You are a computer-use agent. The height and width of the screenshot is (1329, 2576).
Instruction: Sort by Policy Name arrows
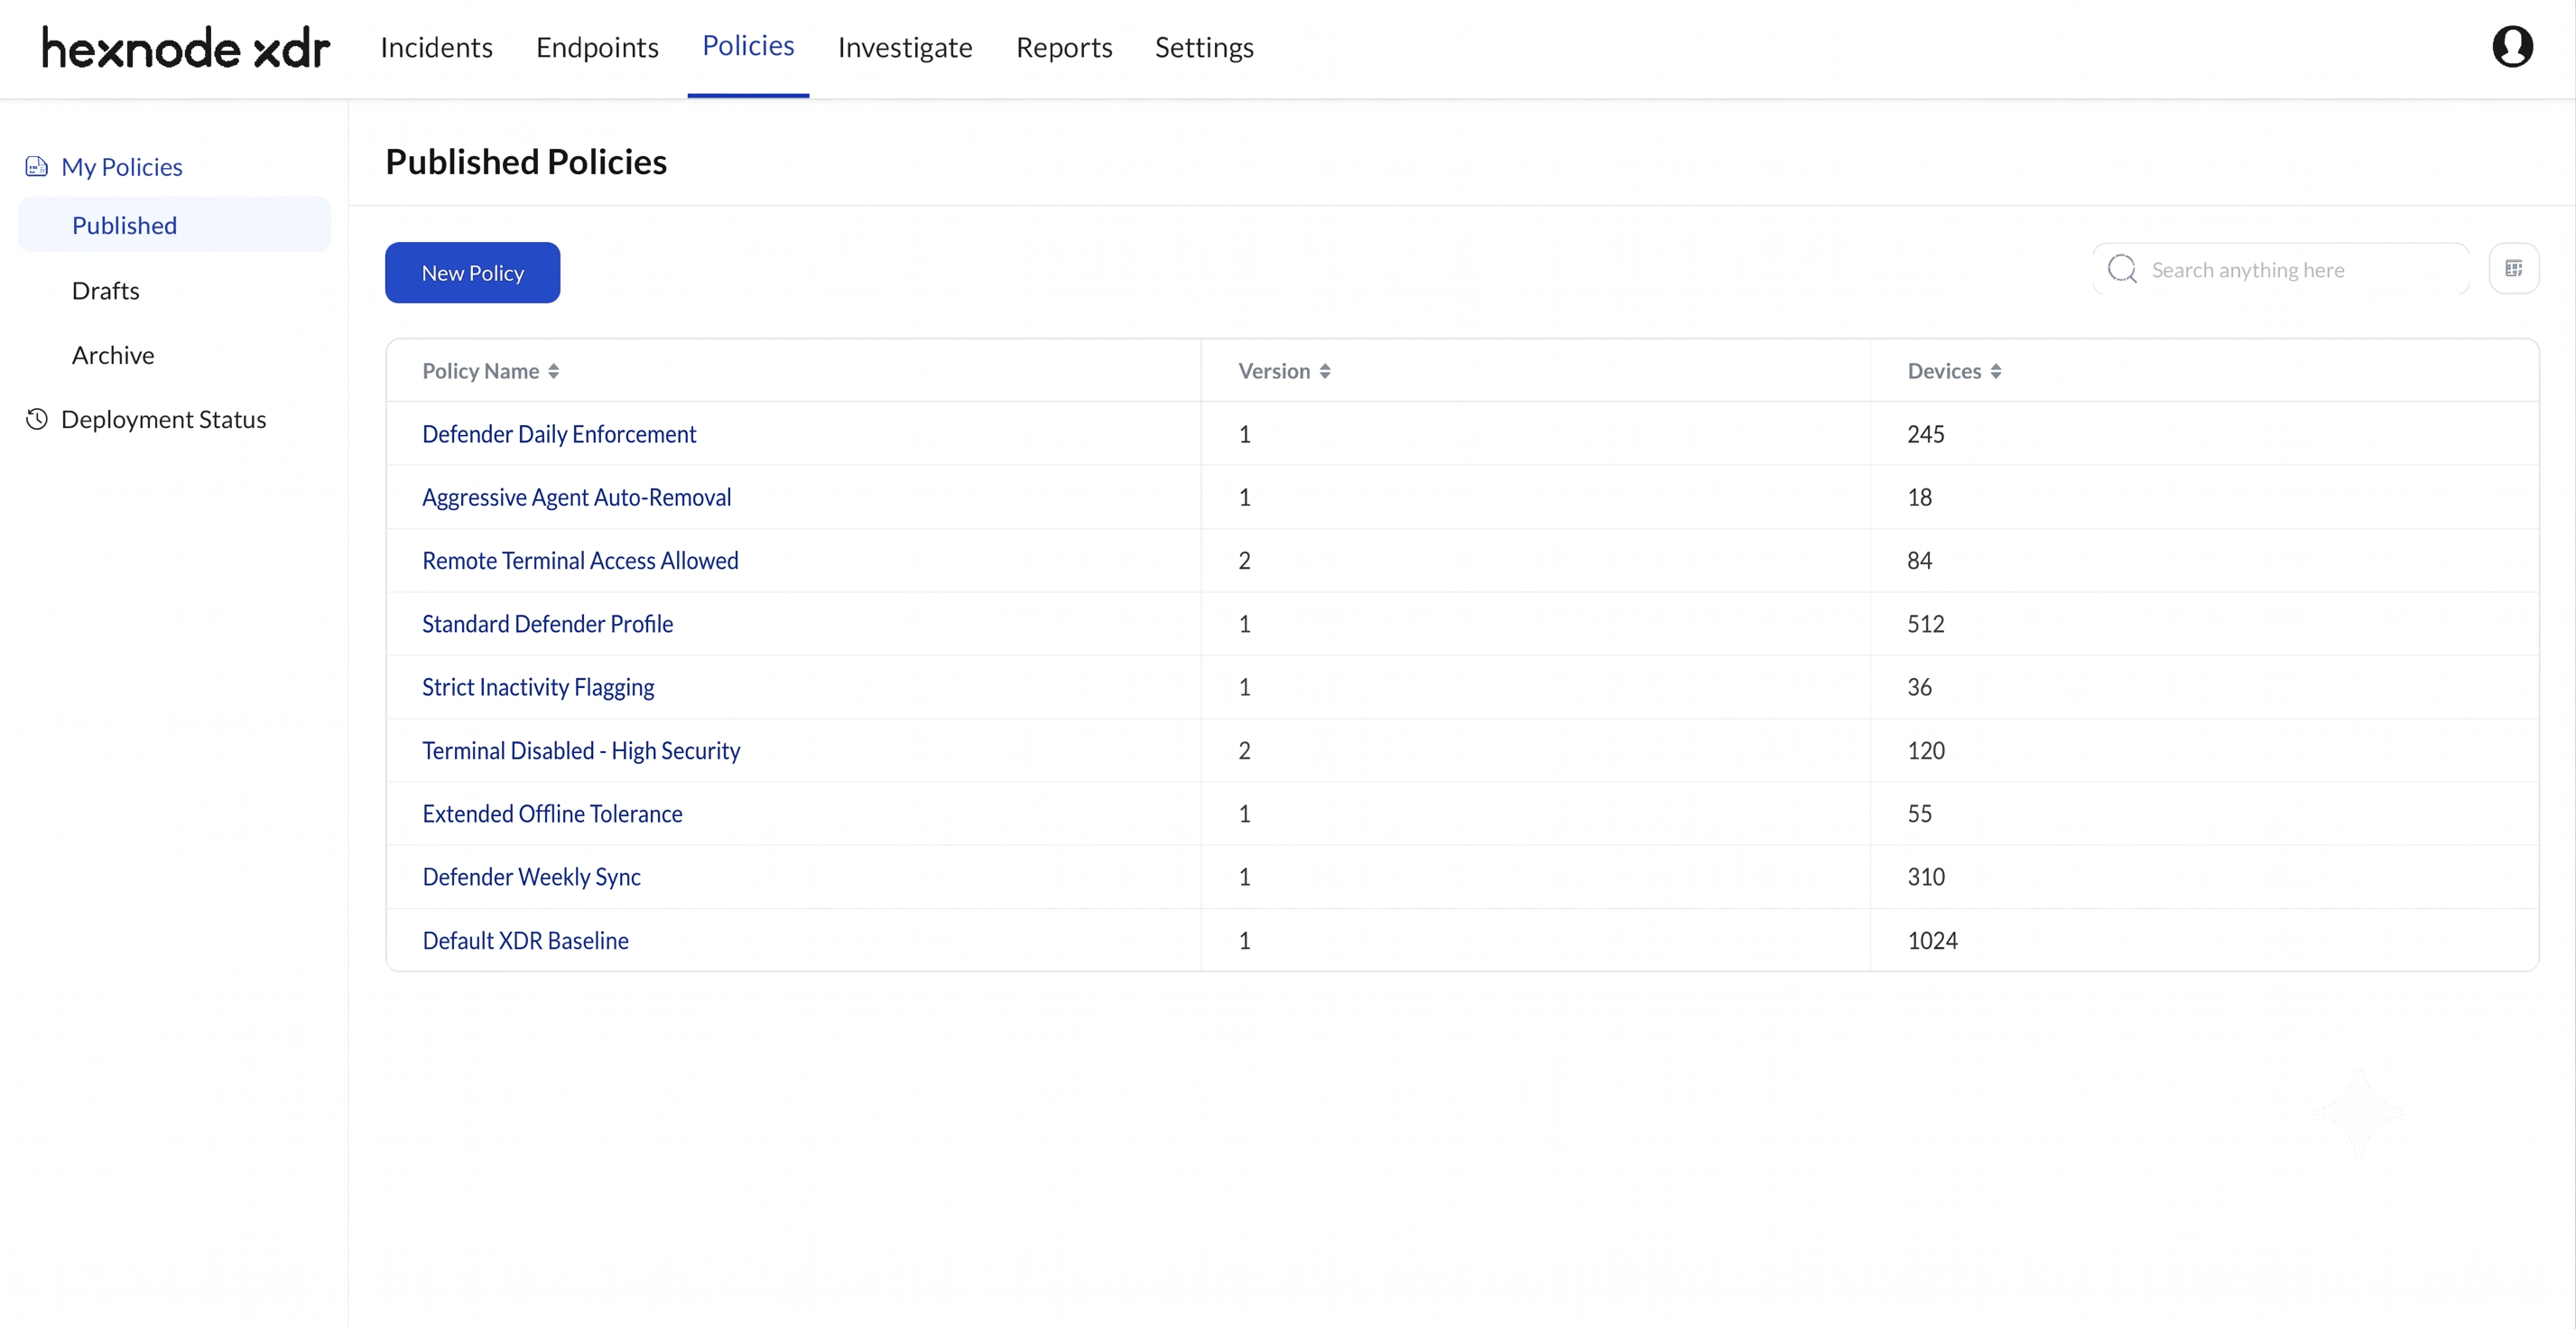pyautogui.click(x=553, y=371)
